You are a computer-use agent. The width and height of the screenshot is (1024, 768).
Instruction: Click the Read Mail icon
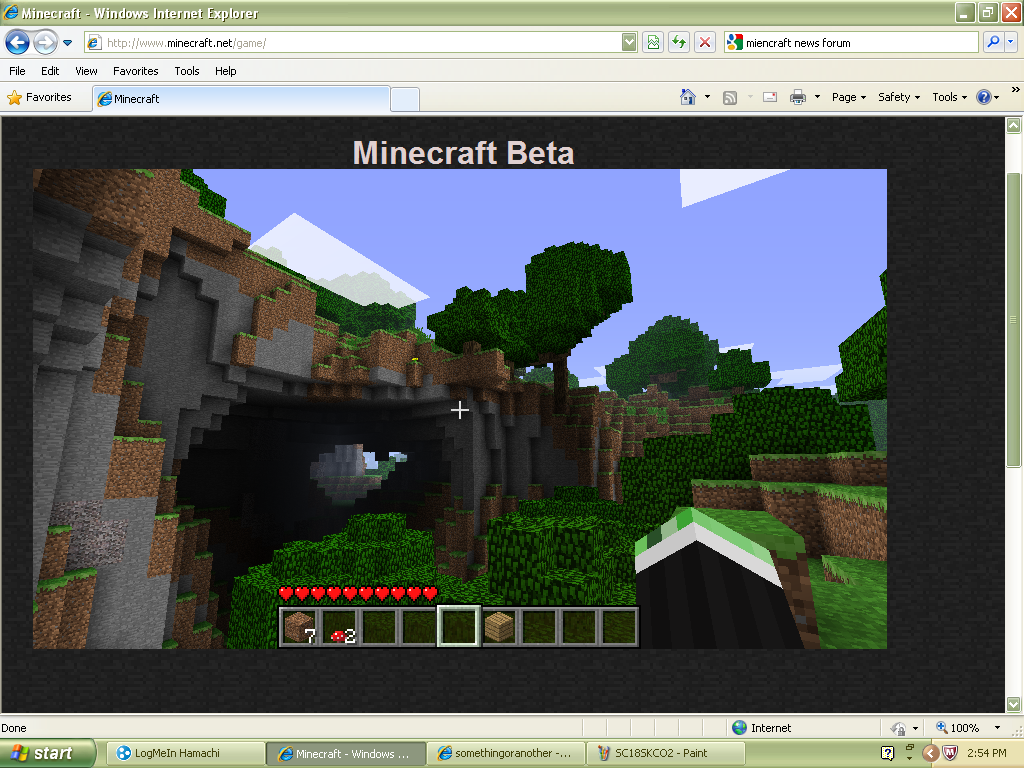pyautogui.click(x=770, y=97)
